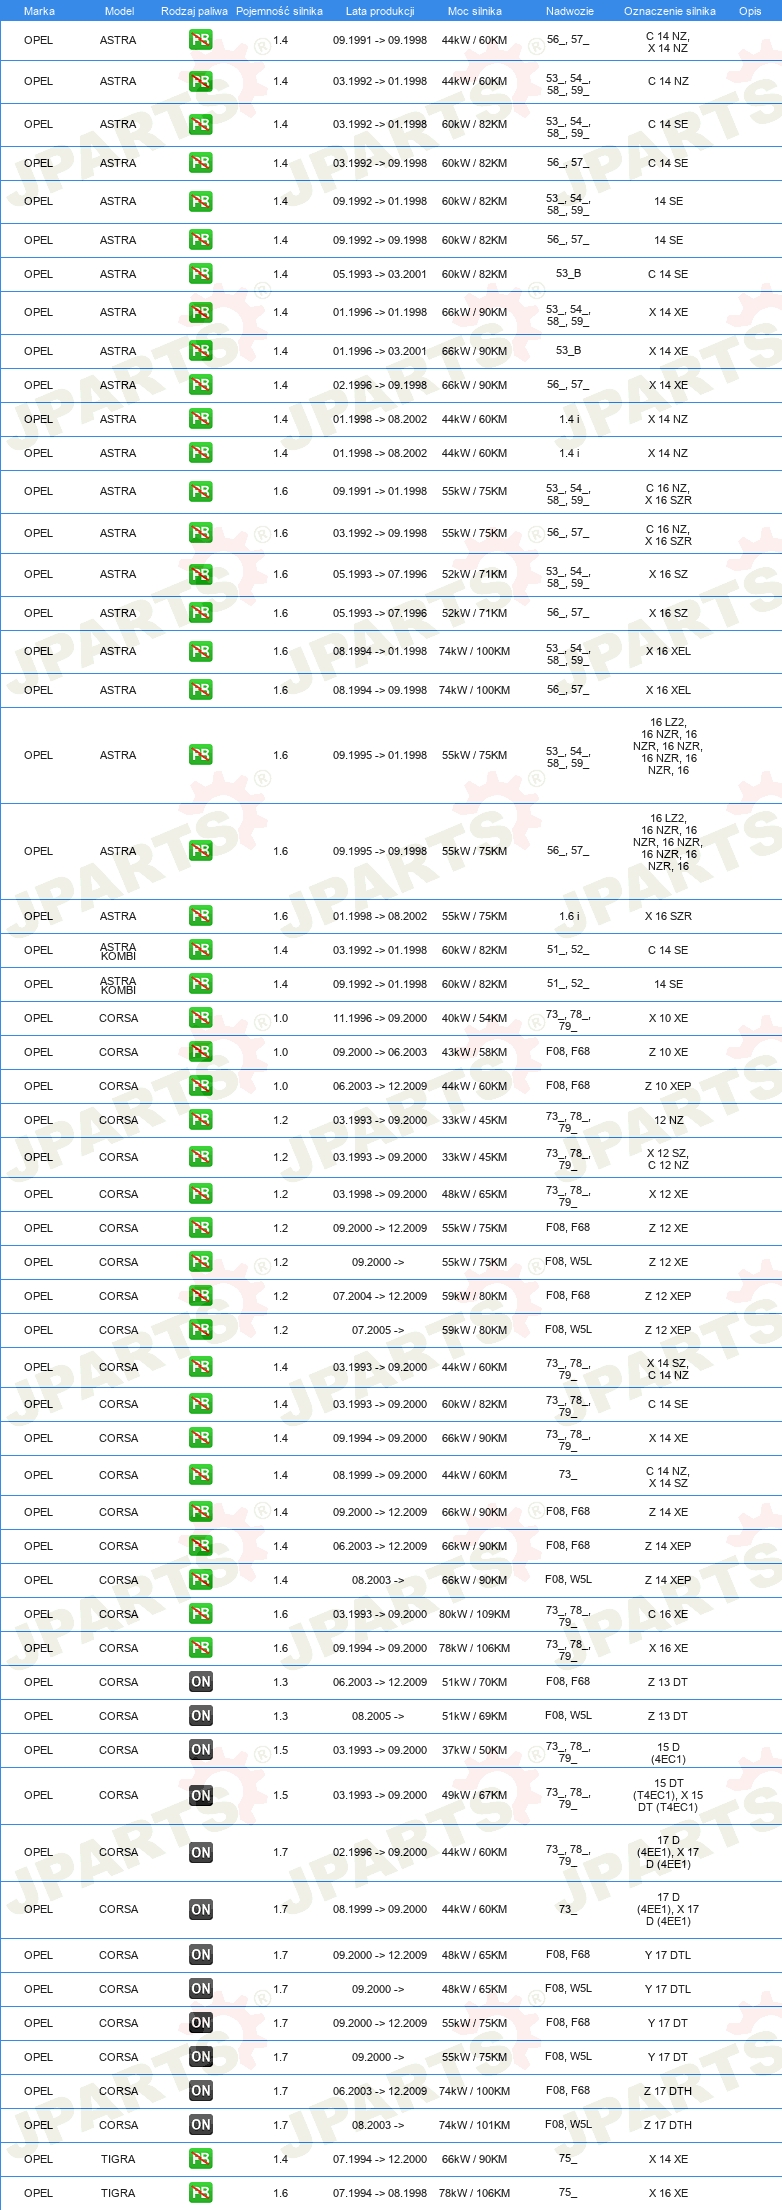Click petrol icon in Corsa 12 NZ row
Image resolution: width=782 pixels, height=2210 pixels.
[x=201, y=1120]
